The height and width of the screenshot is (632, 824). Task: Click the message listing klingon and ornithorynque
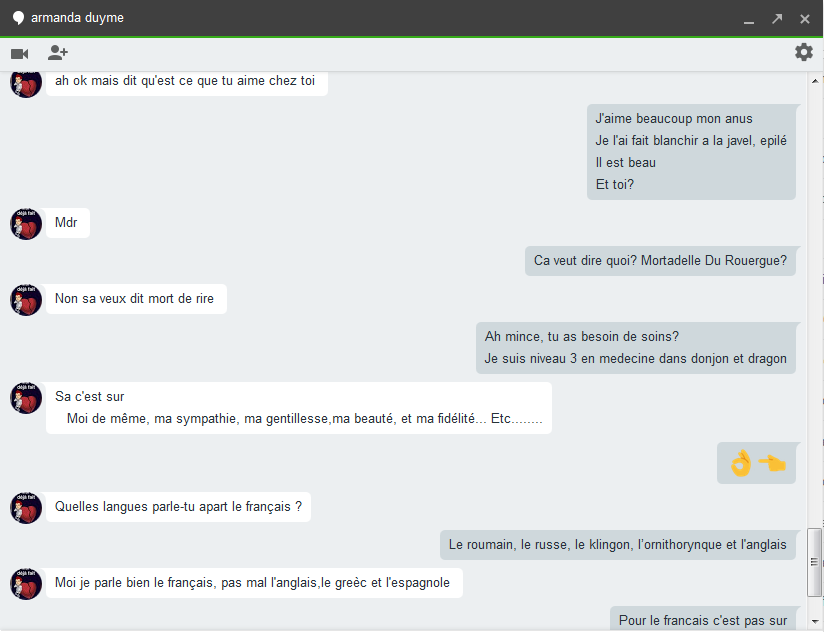[x=617, y=545]
